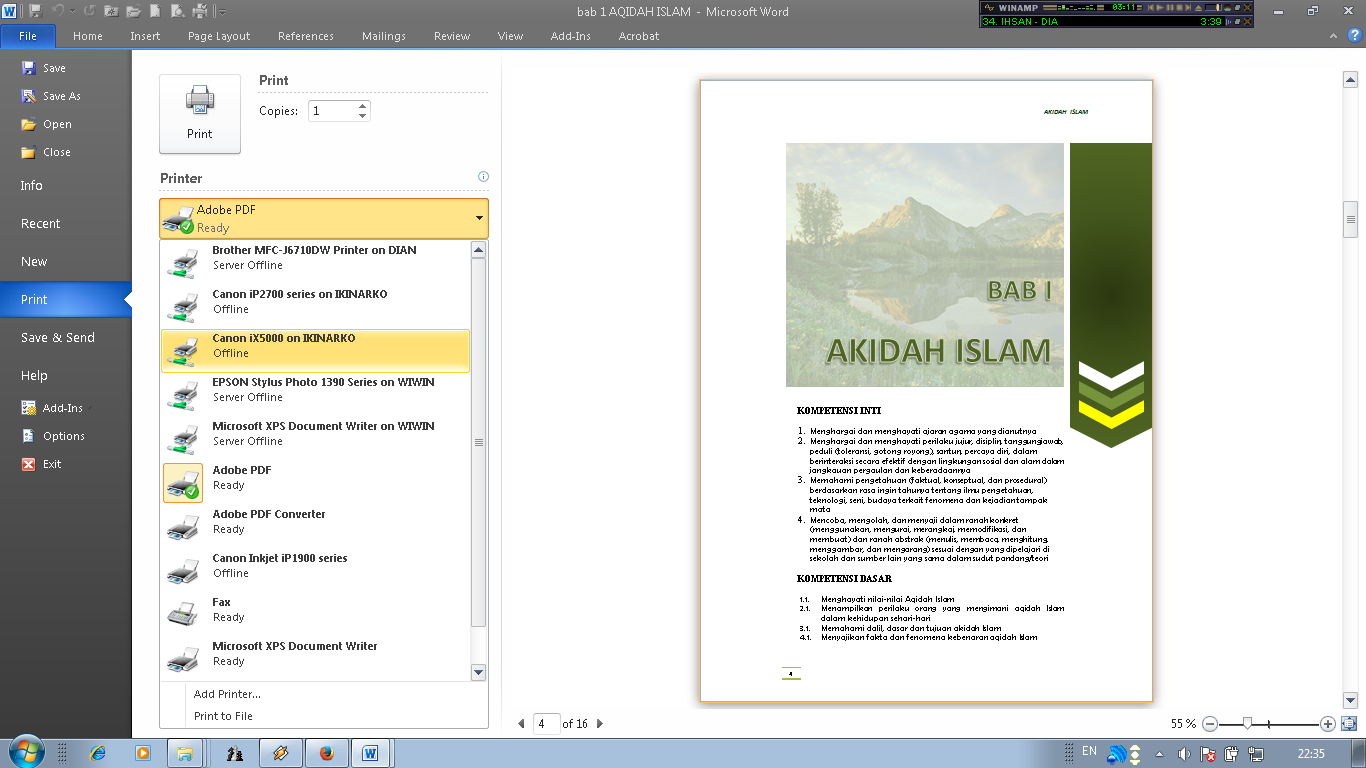Screen dimensions: 1366x768
Task: Decrease copies with the down spinner arrow
Action: tap(363, 116)
